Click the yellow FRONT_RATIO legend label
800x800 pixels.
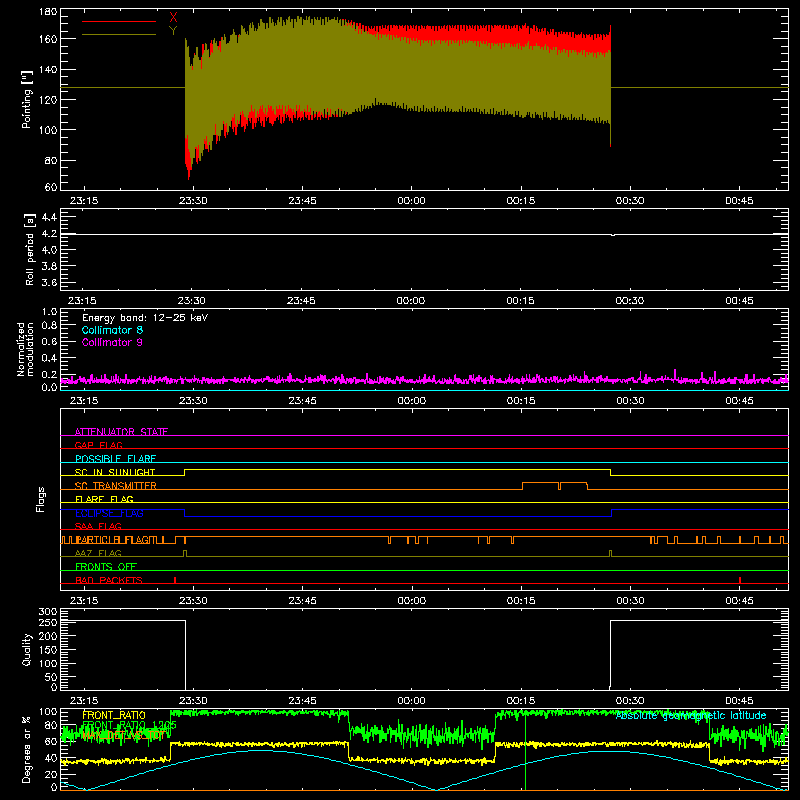[114, 715]
